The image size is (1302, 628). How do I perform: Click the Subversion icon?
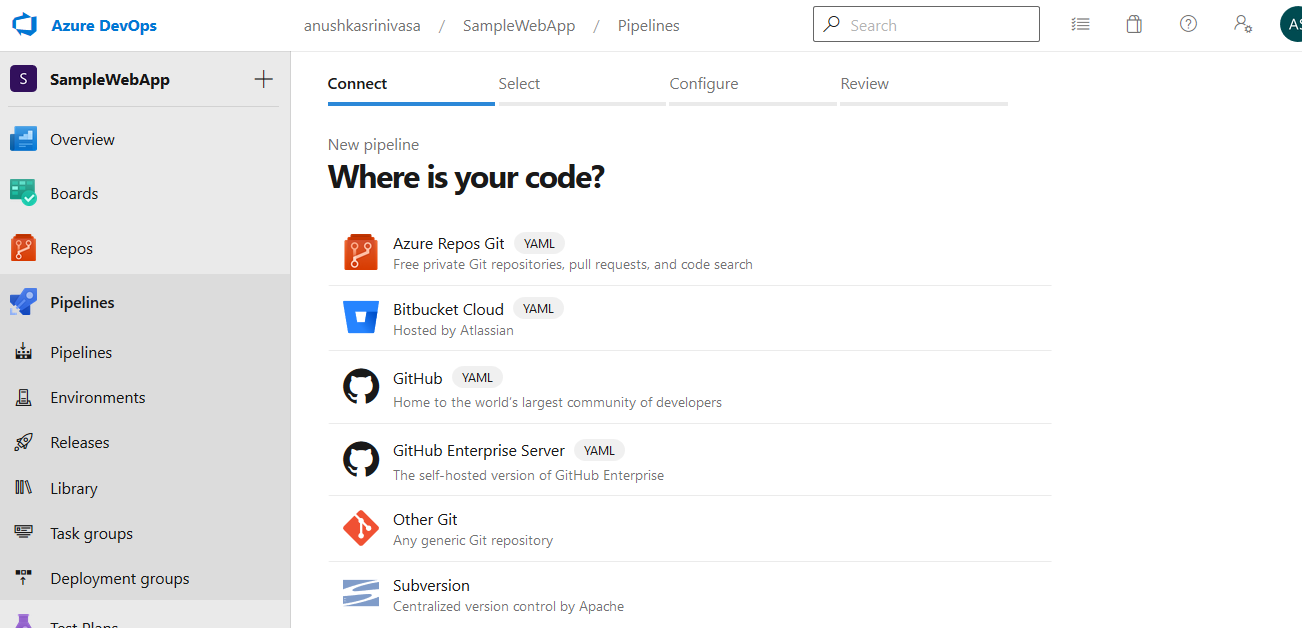(361, 593)
